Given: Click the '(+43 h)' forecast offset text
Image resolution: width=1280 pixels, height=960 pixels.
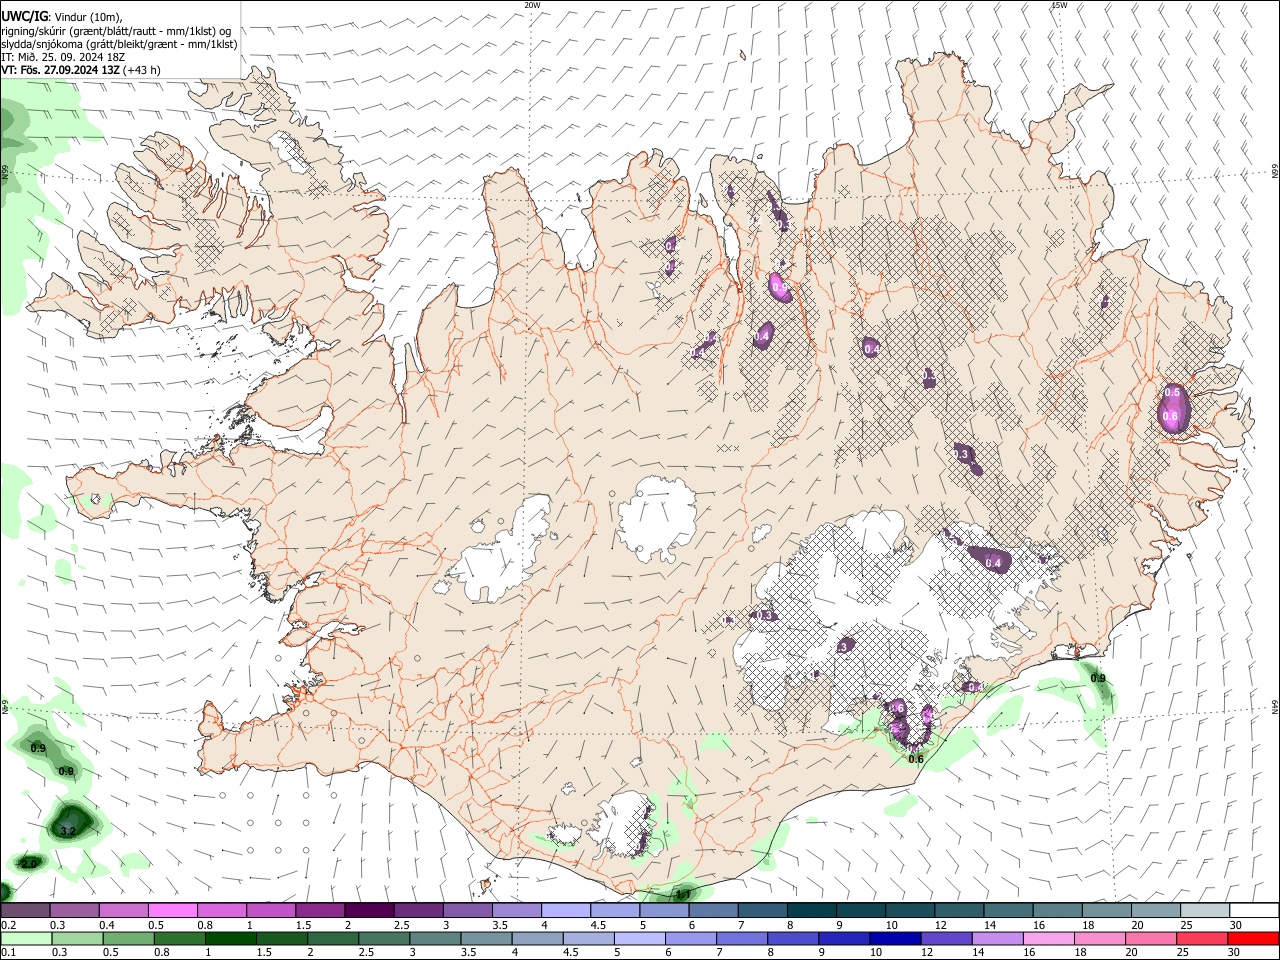Looking at the screenshot, I should (x=143, y=70).
